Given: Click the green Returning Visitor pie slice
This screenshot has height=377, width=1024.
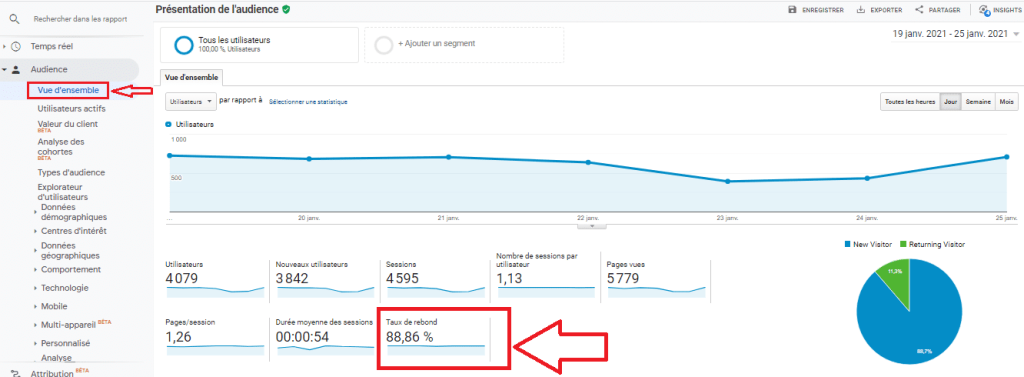Looking at the screenshot, I should (x=896, y=281).
